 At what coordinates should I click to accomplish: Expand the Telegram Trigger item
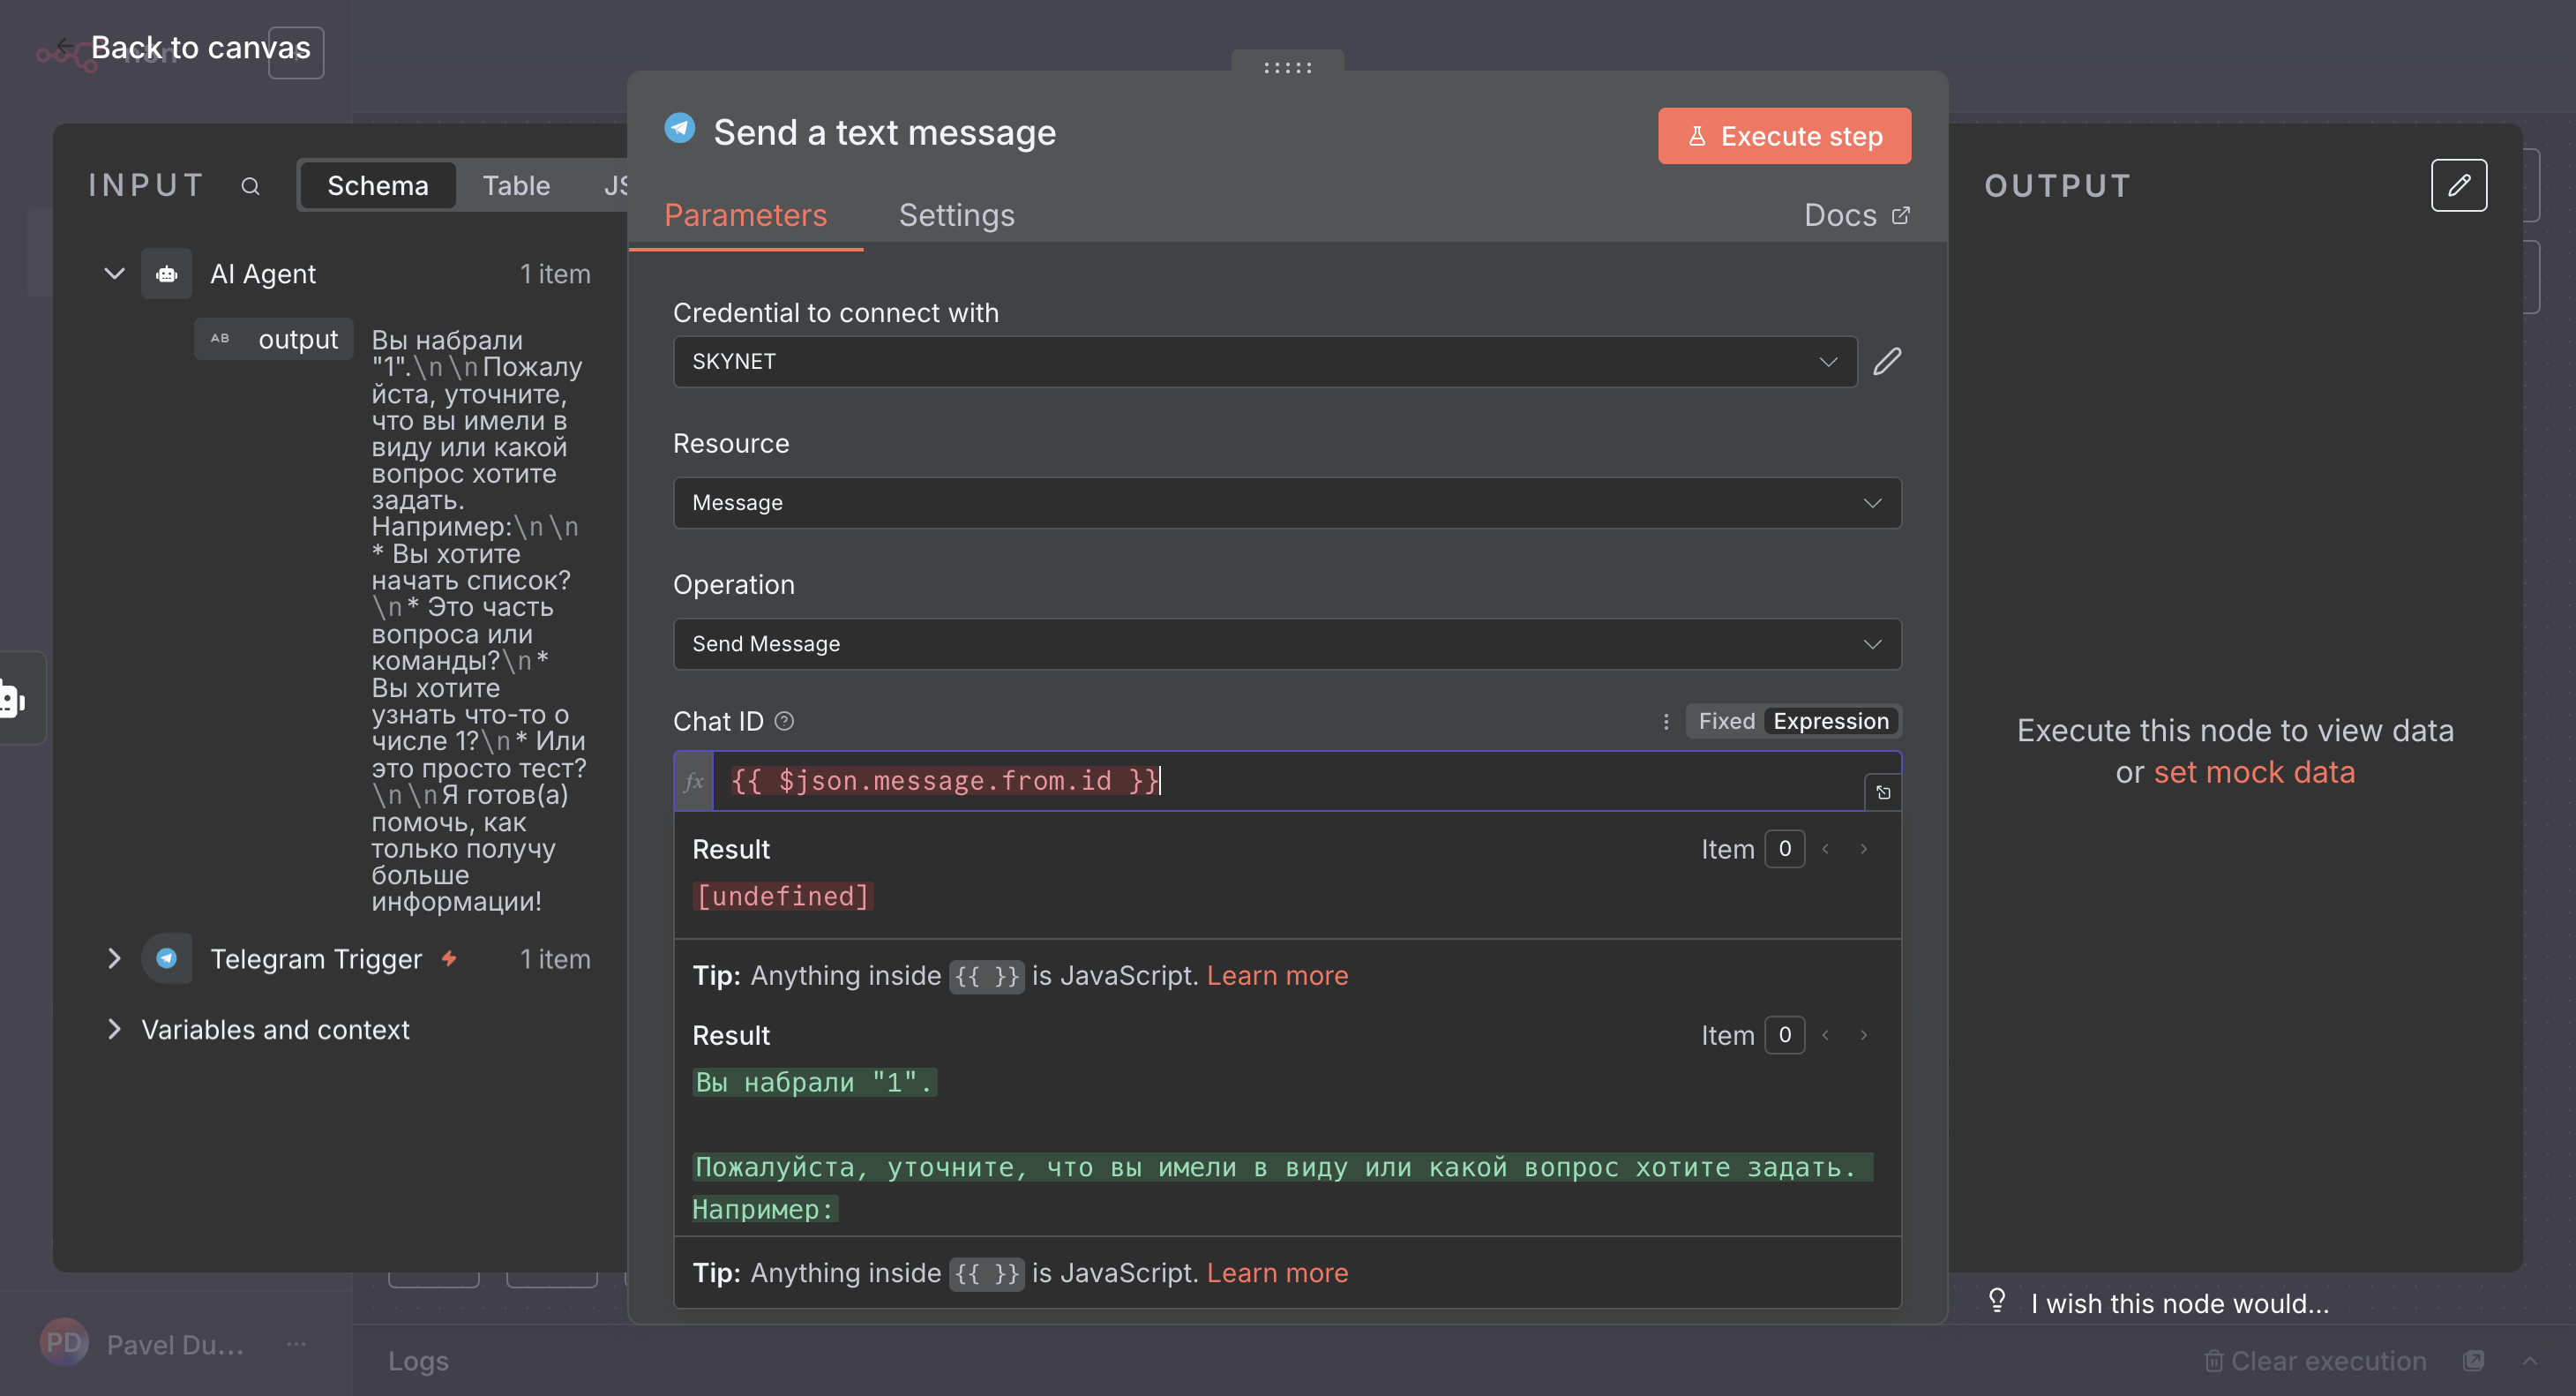[114, 958]
